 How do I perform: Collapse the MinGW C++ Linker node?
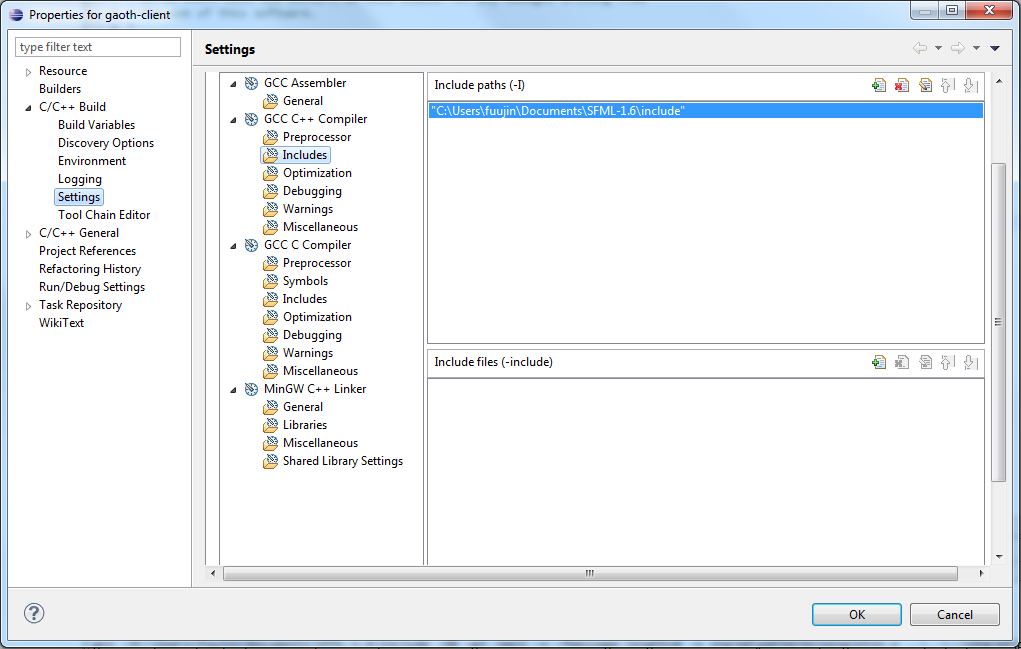[x=233, y=390]
